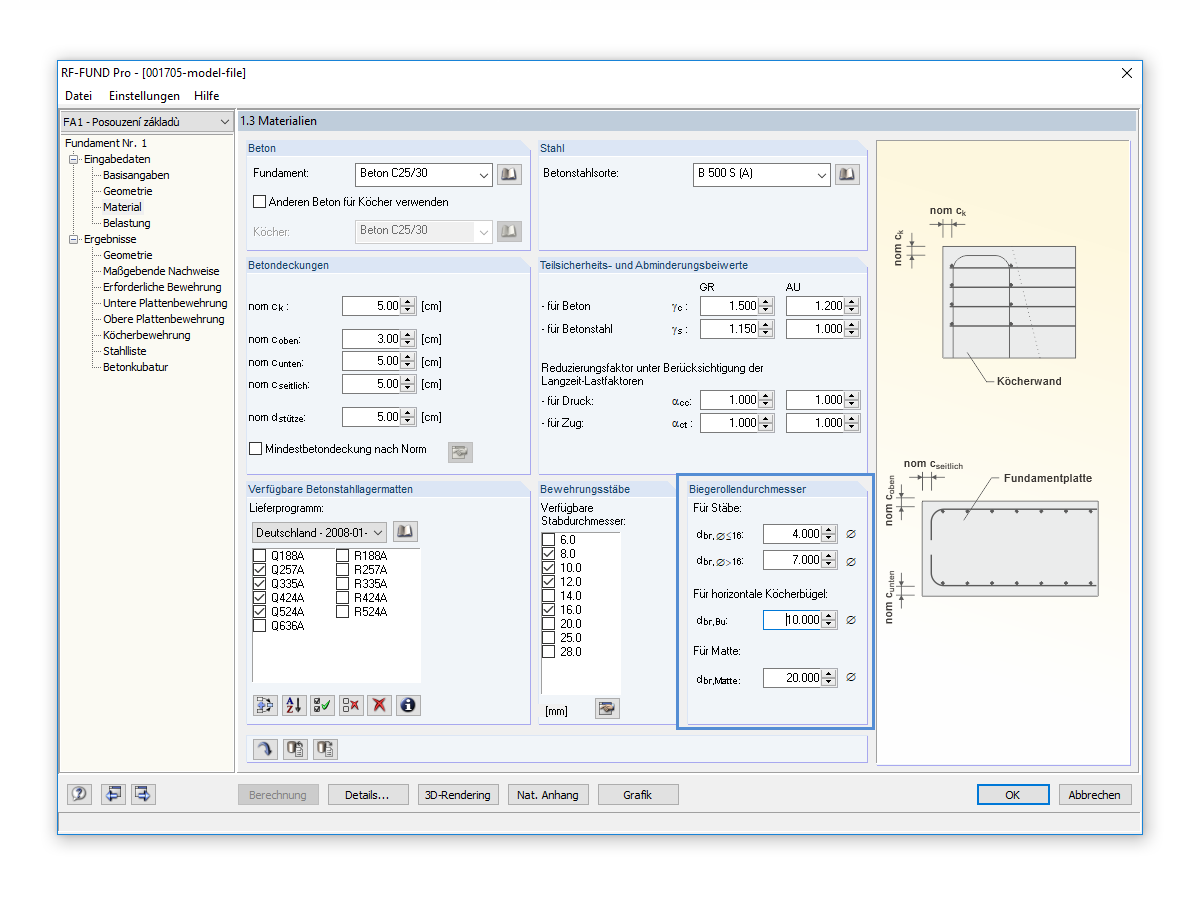The height and width of the screenshot is (900, 1200).
Task: Check the 6.0 bar diameter checkbox
Action: tap(548, 540)
